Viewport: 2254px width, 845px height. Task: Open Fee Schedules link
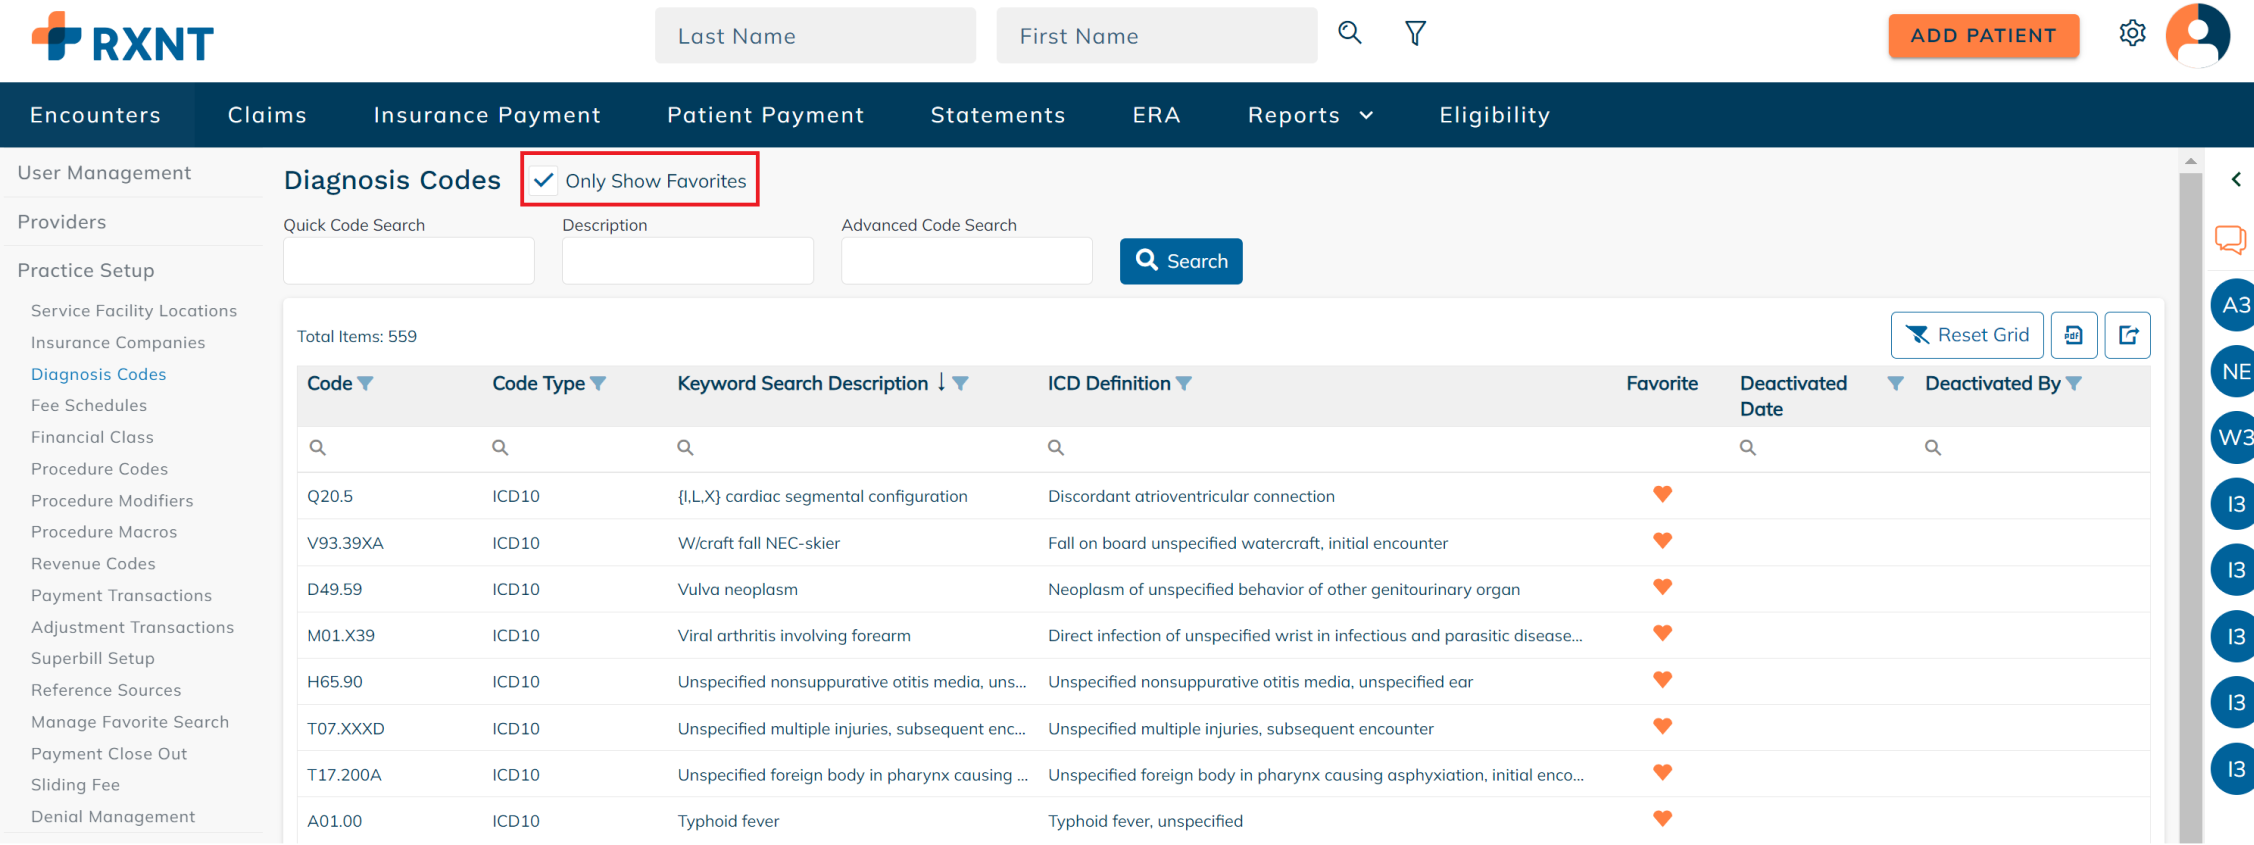click(89, 406)
